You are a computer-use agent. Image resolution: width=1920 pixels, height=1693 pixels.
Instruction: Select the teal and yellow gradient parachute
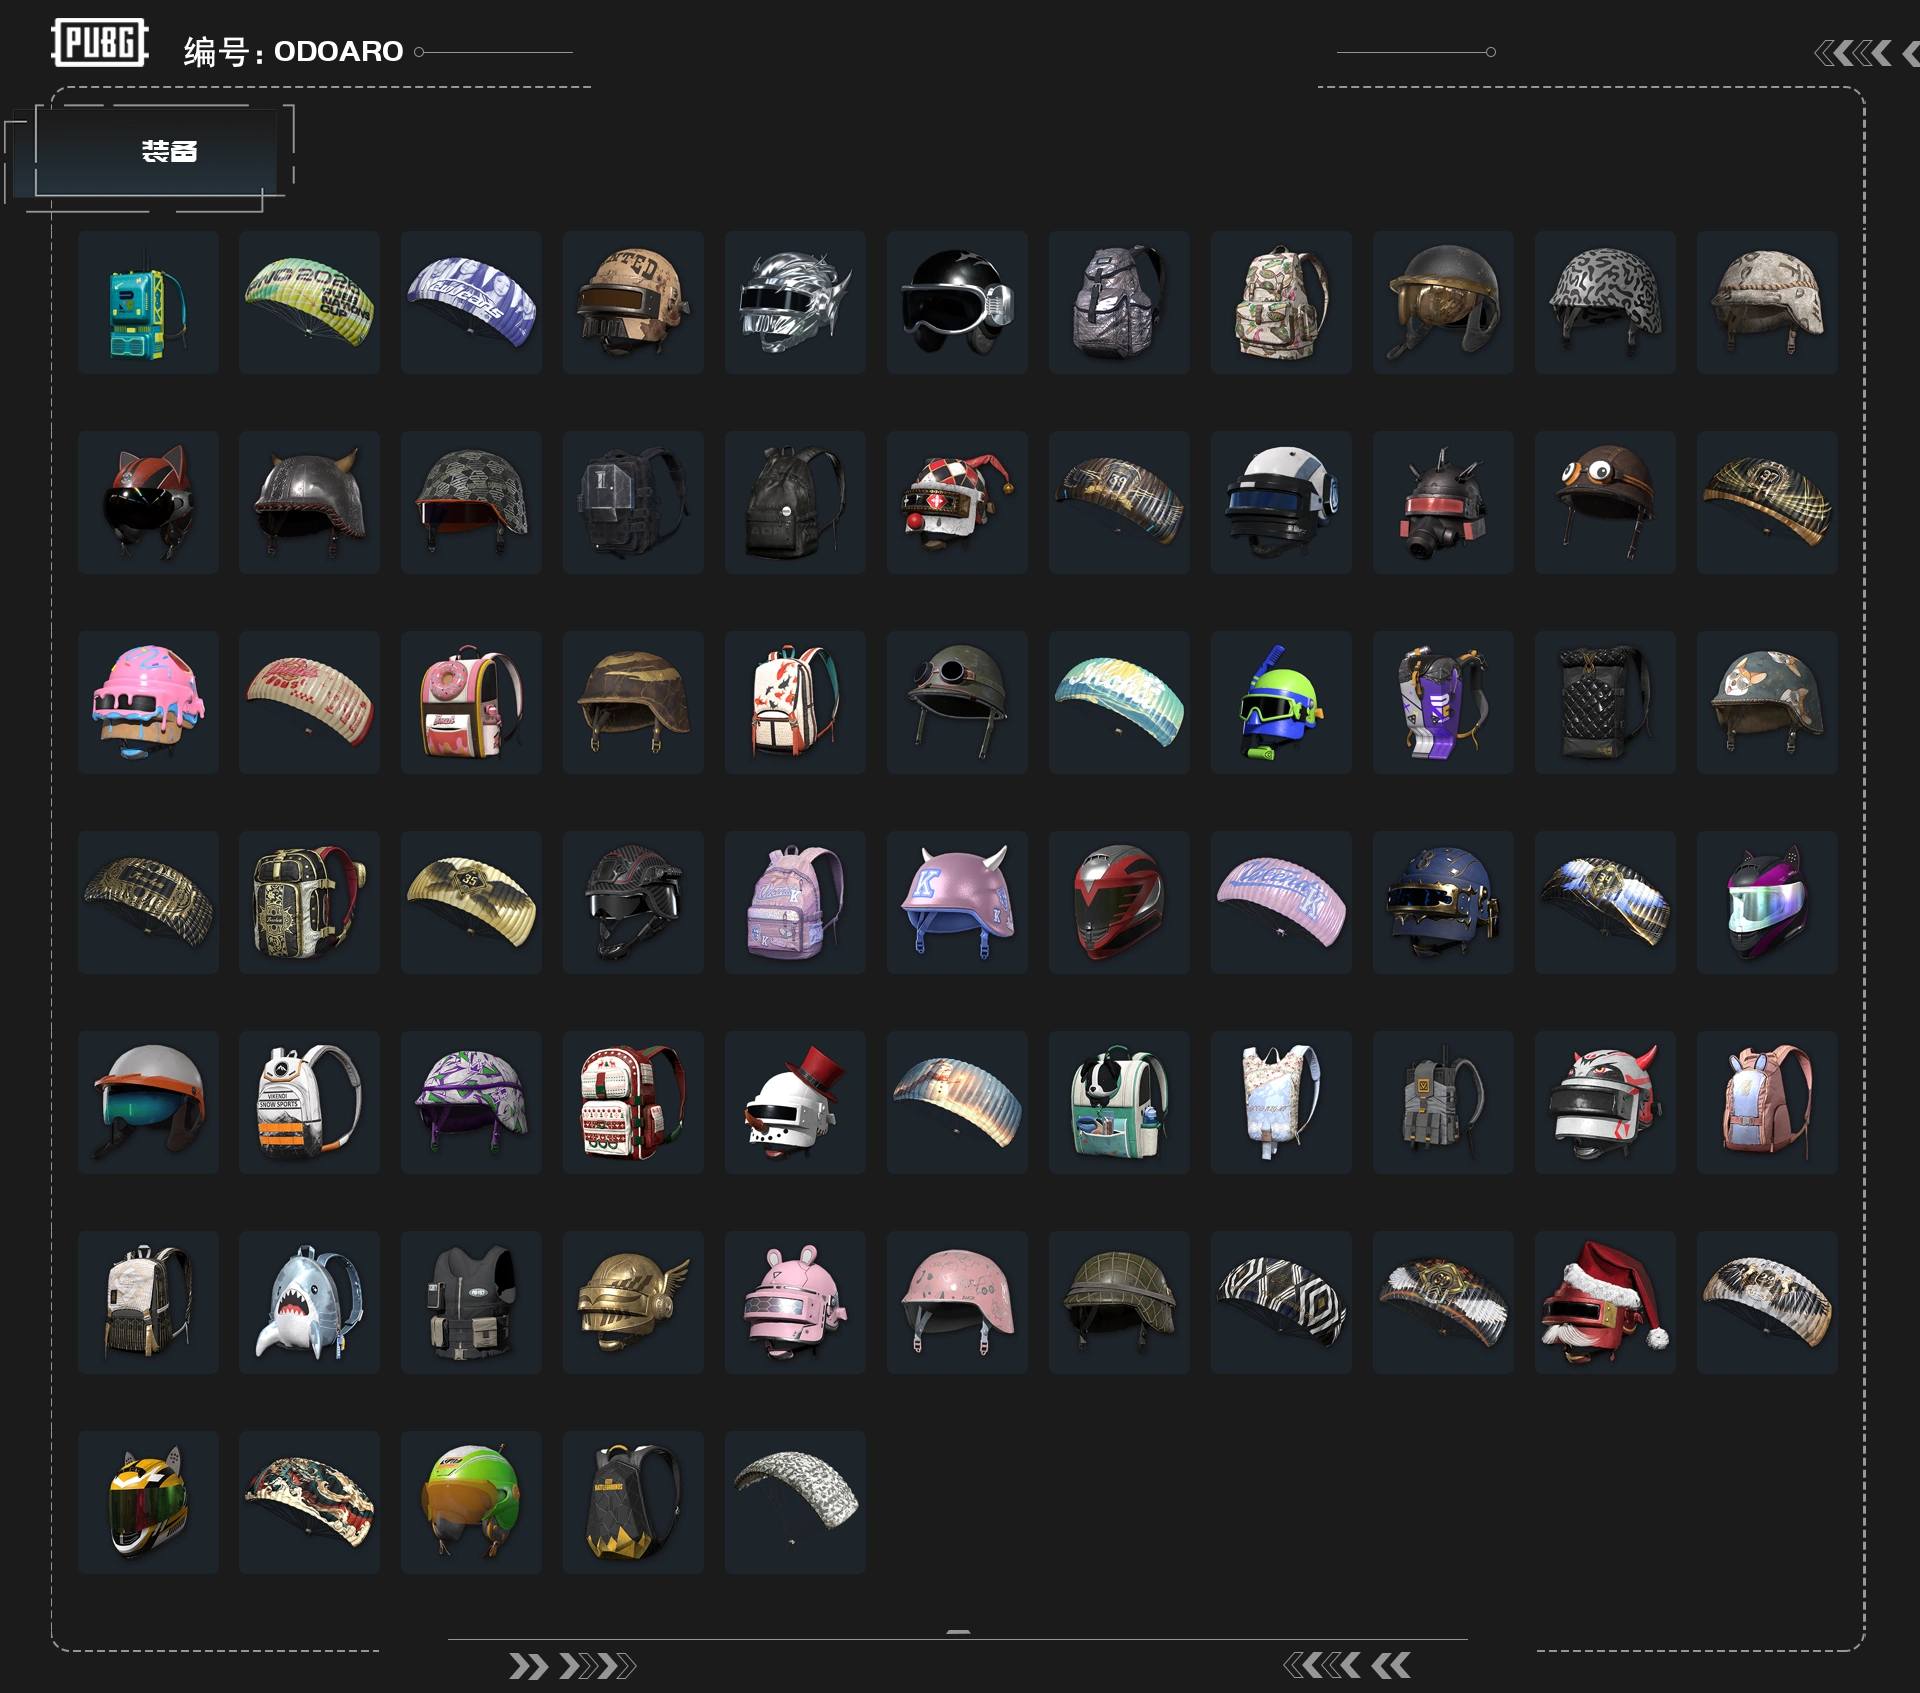[1120, 702]
